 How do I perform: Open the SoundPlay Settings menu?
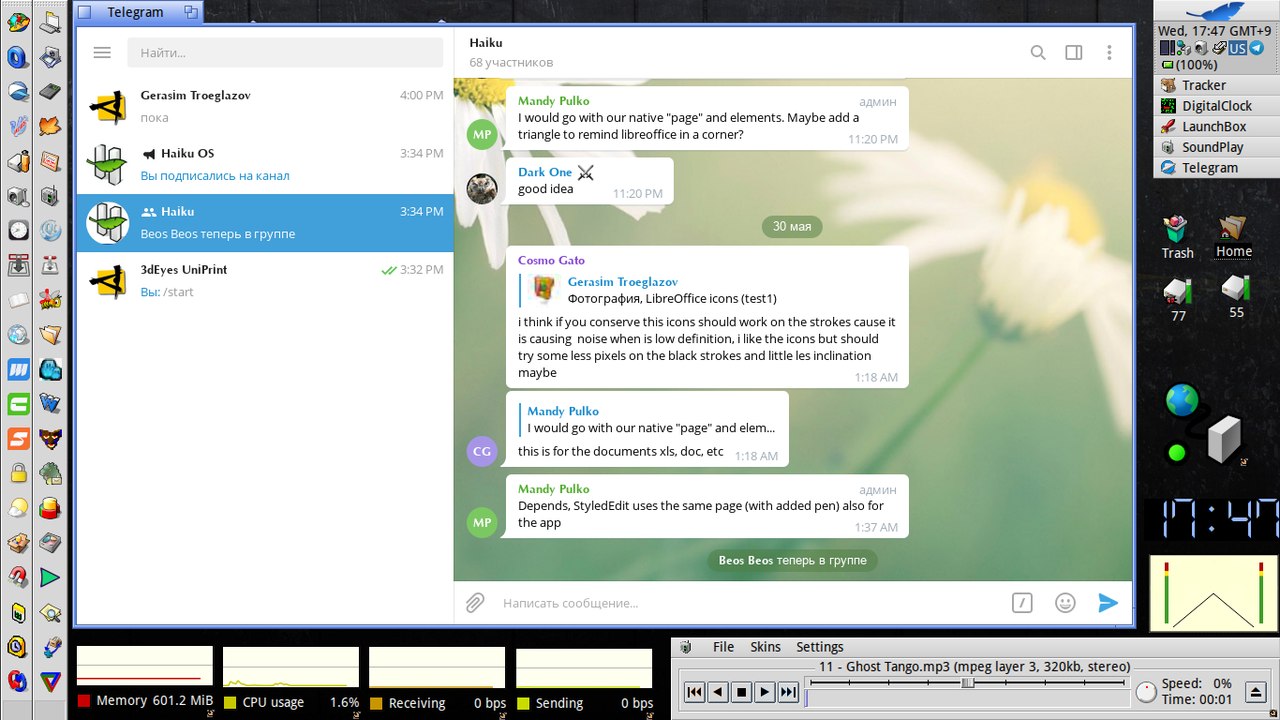tap(820, 647)
